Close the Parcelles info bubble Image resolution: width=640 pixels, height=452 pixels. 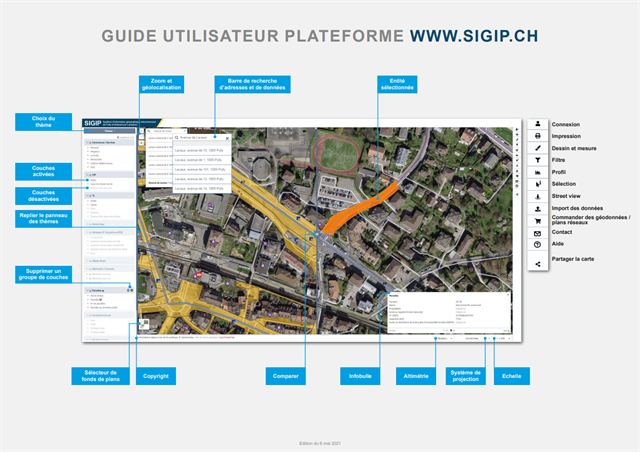(508, 294)
